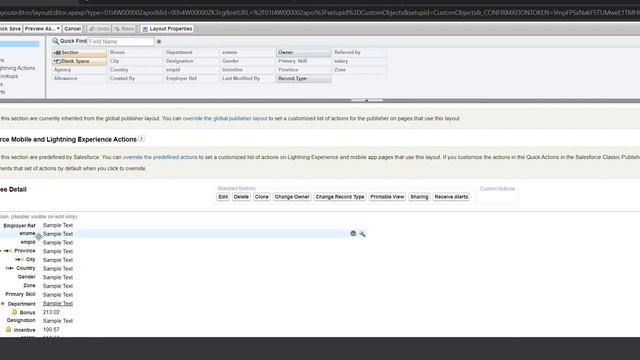
Task: Select the Record Type palette item
Action: pos(304,78)
